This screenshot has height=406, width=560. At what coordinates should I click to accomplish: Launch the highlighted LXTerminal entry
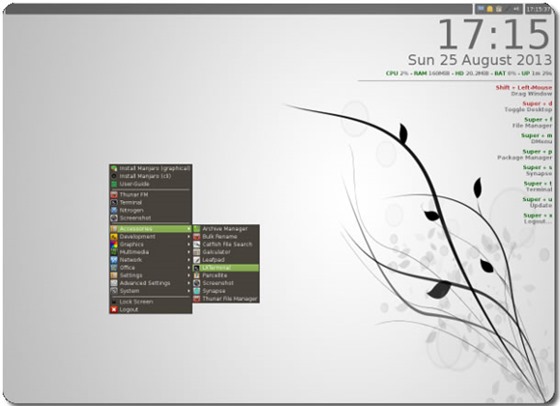(x=226, y=267)
